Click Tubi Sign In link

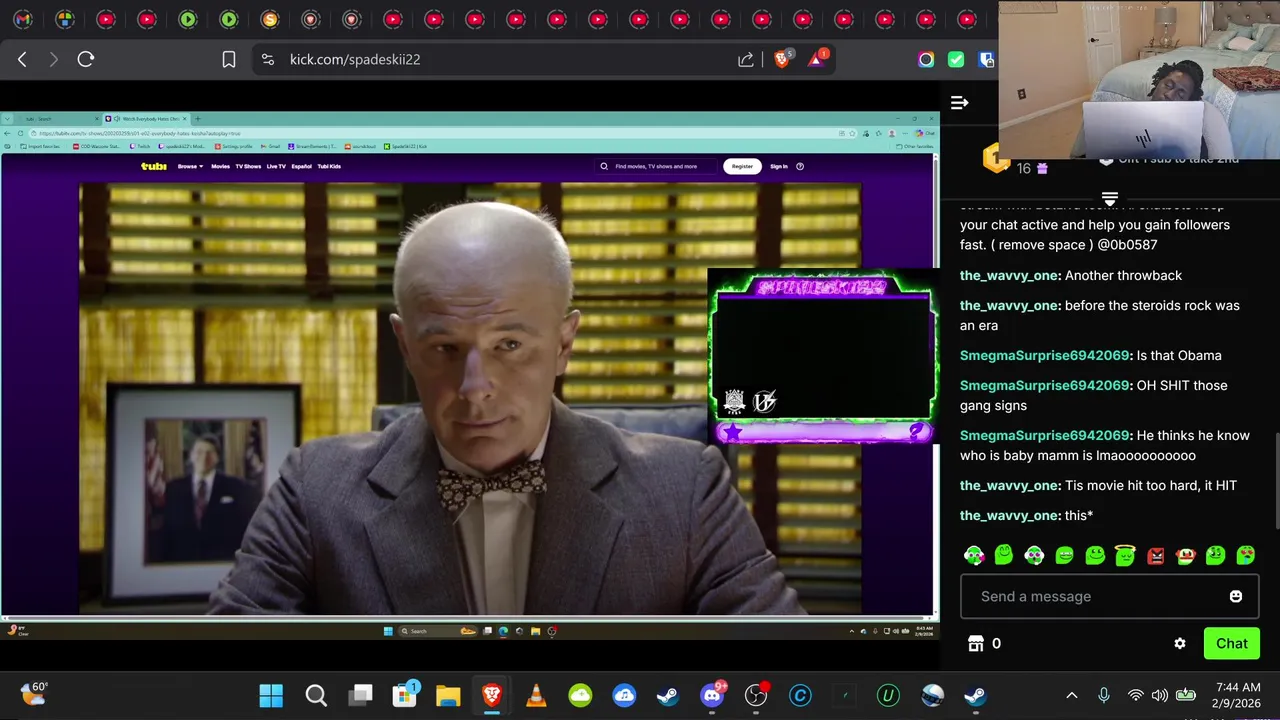tap(779, 166)
